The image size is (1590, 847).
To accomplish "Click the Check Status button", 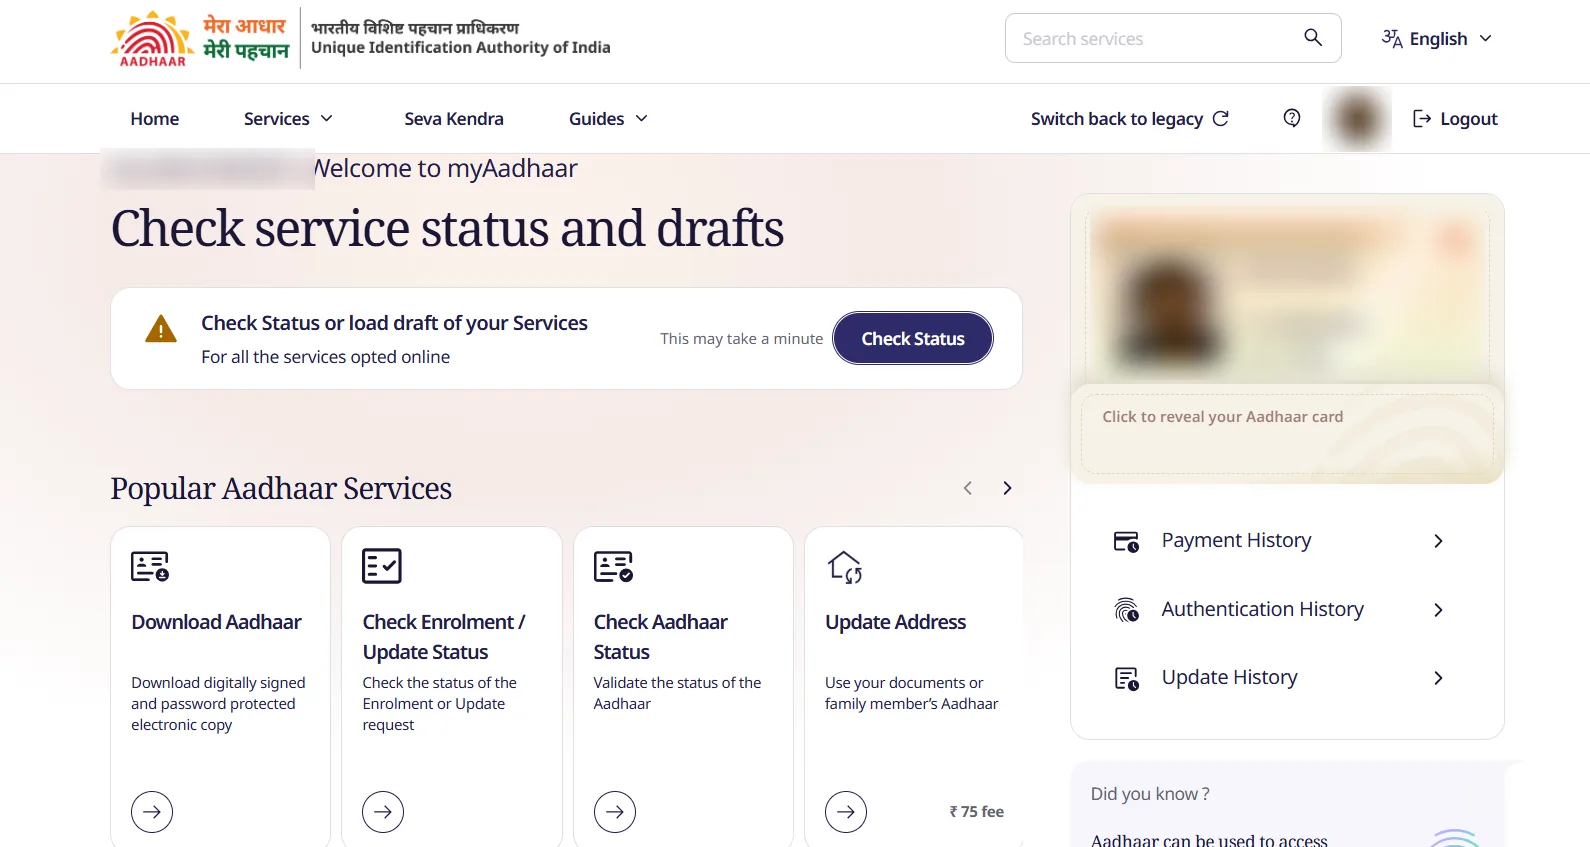I will (x=913, y=338).
